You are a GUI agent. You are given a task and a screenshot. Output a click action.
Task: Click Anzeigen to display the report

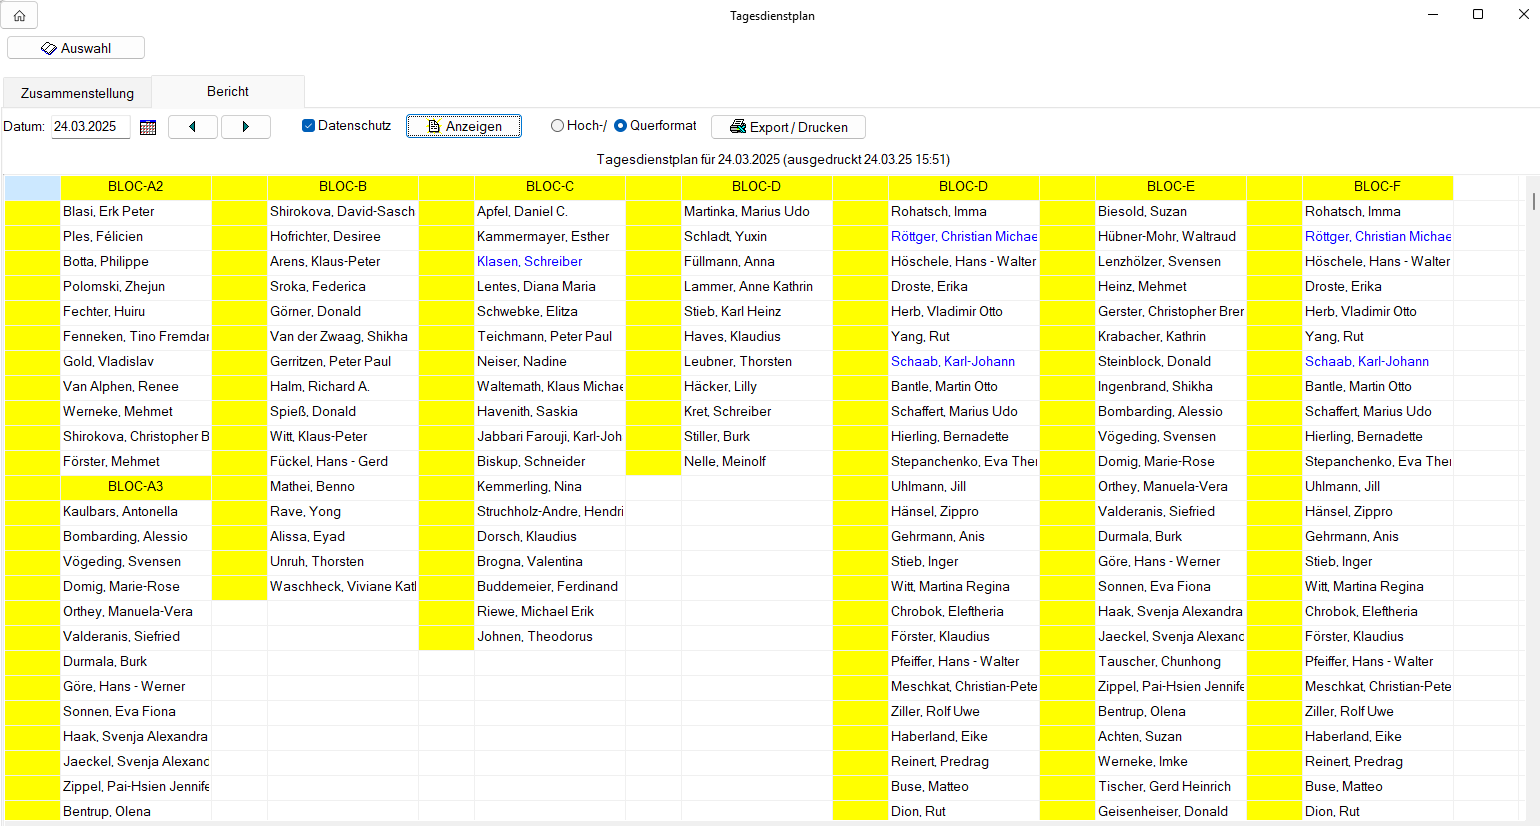(x=463, y=126)
